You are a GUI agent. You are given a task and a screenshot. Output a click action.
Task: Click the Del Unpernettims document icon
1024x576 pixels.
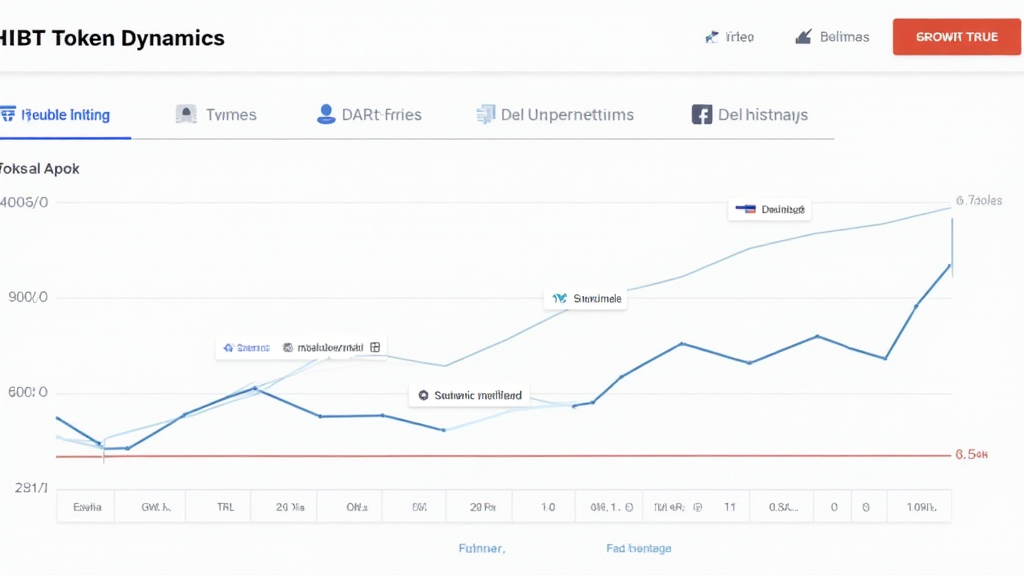click(486, 115)
